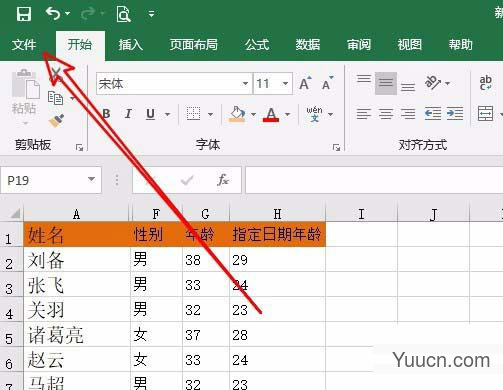Click the 粘贴 (Paste) clipboard icon
503x390 pixels.
[x=25, y=84]
